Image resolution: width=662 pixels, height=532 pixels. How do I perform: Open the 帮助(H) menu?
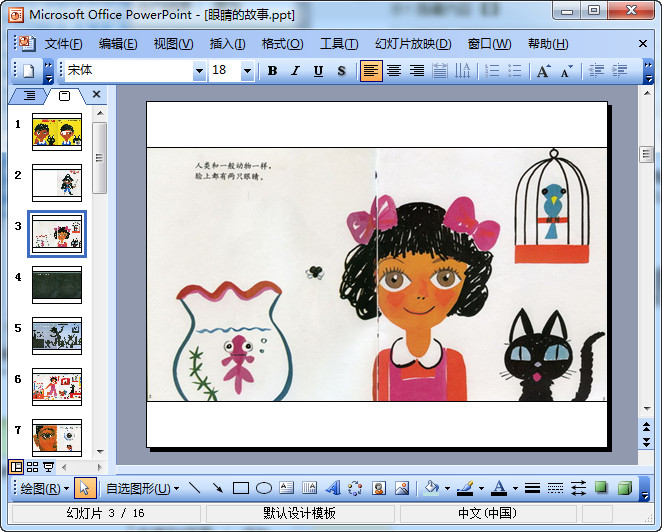pyautogui.click(x=548, y=44)
